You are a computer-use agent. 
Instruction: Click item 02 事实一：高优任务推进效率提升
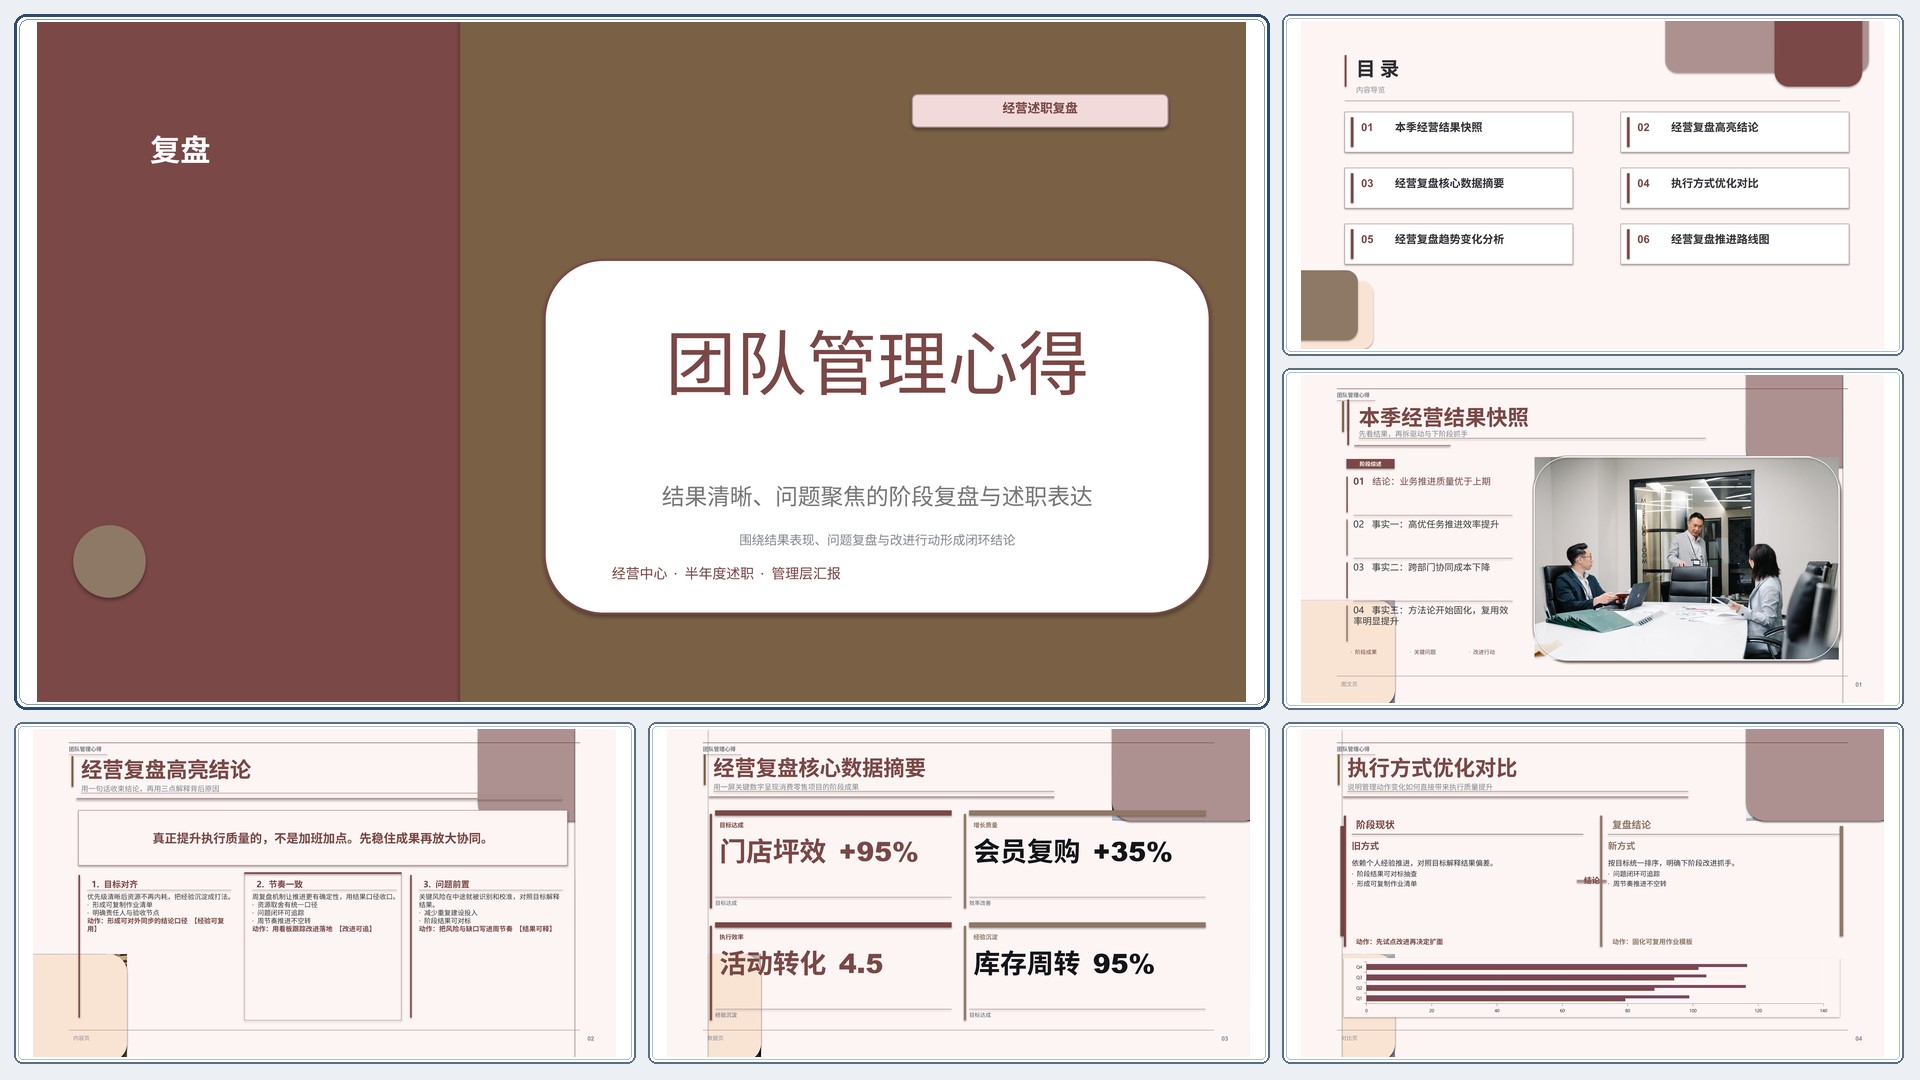(x=1425, y=524)
